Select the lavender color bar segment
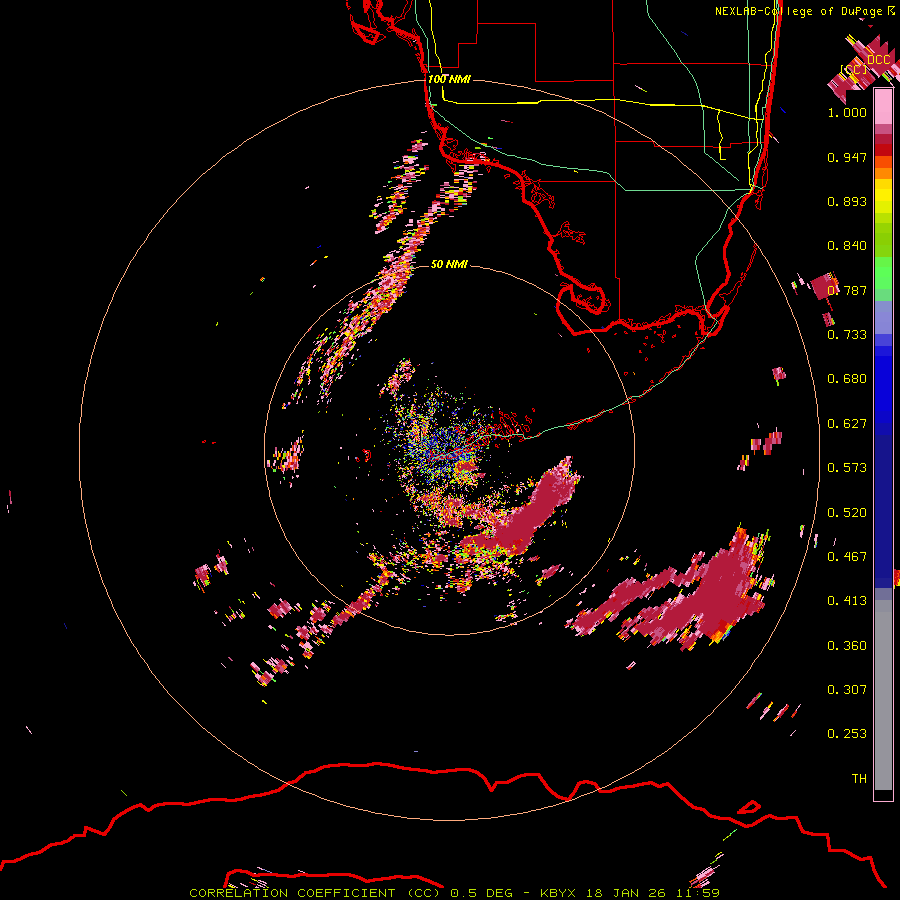 click(x=883, y=317)
